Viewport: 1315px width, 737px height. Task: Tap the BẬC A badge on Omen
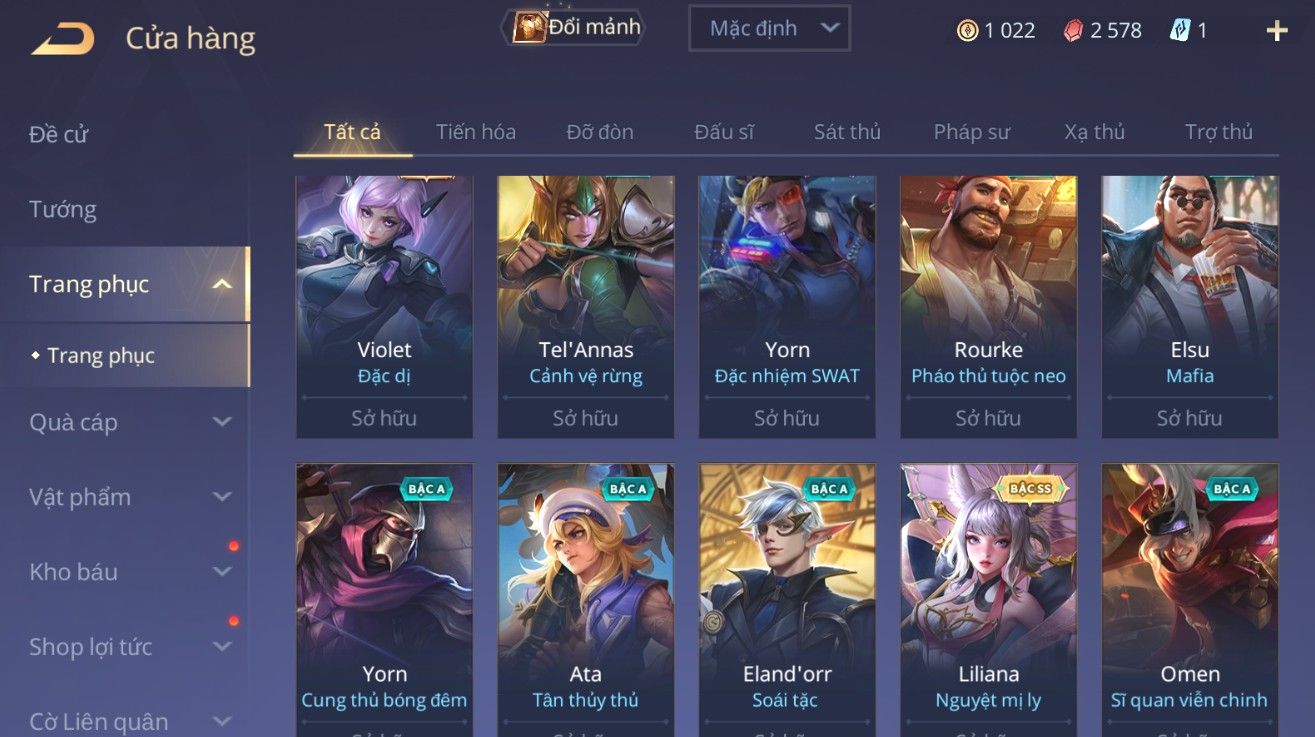[x=1232, y=489]
